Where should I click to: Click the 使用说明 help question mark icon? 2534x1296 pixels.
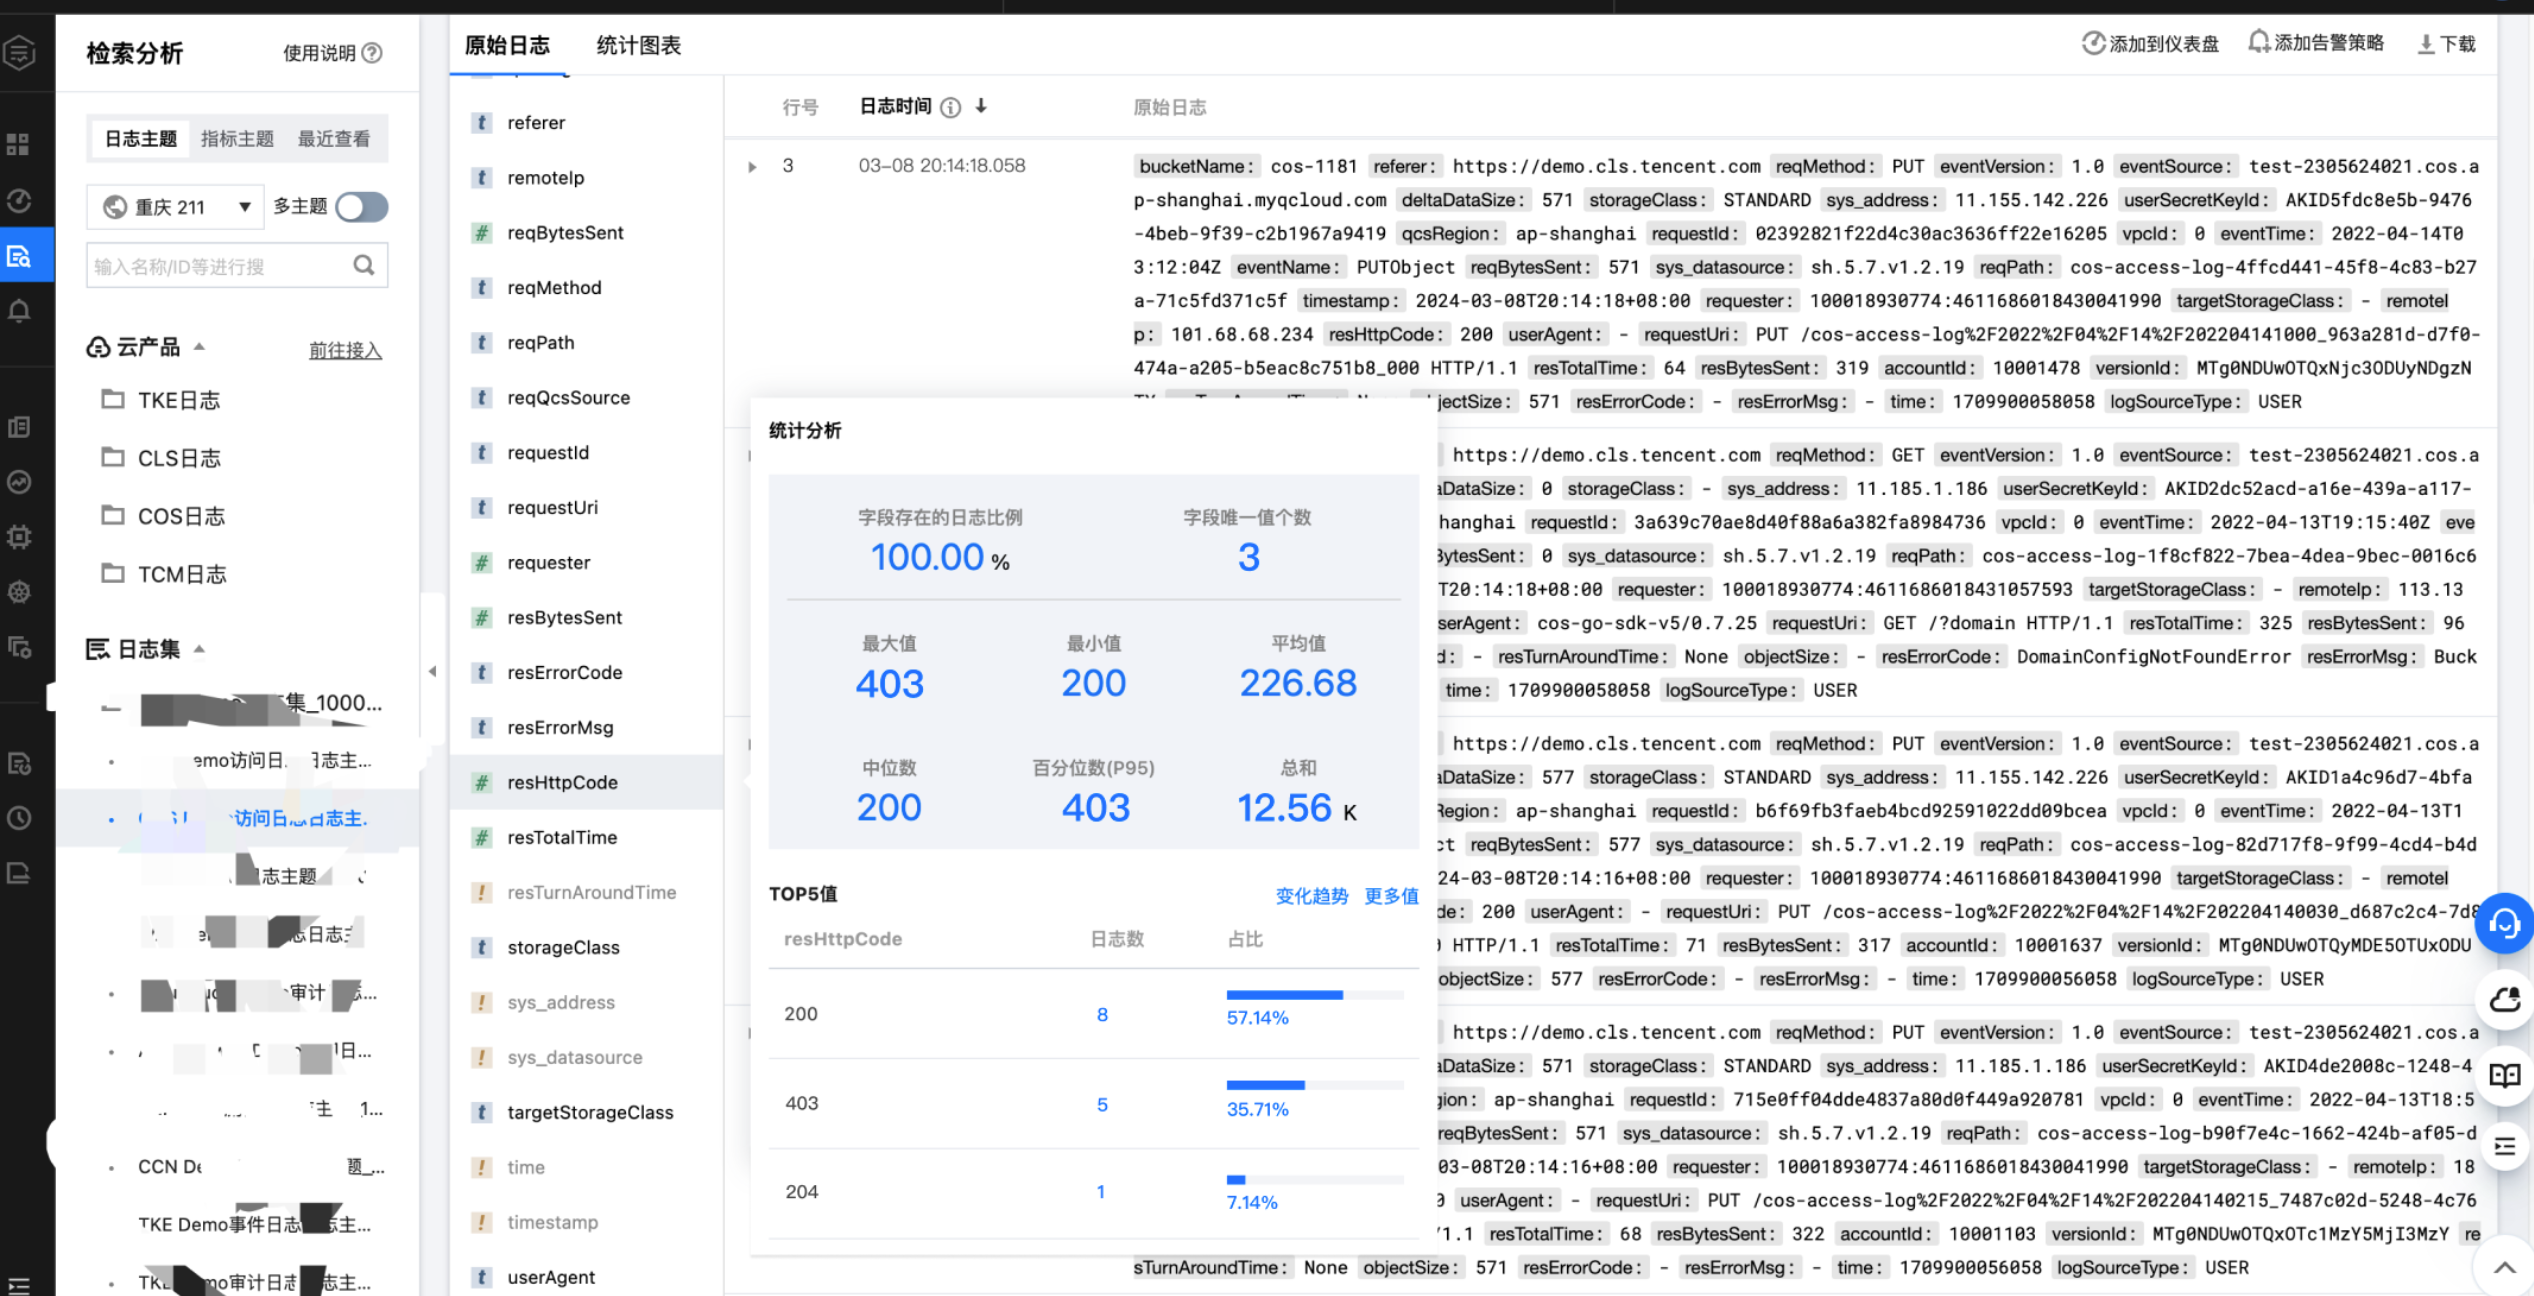[x=372, y=53]
